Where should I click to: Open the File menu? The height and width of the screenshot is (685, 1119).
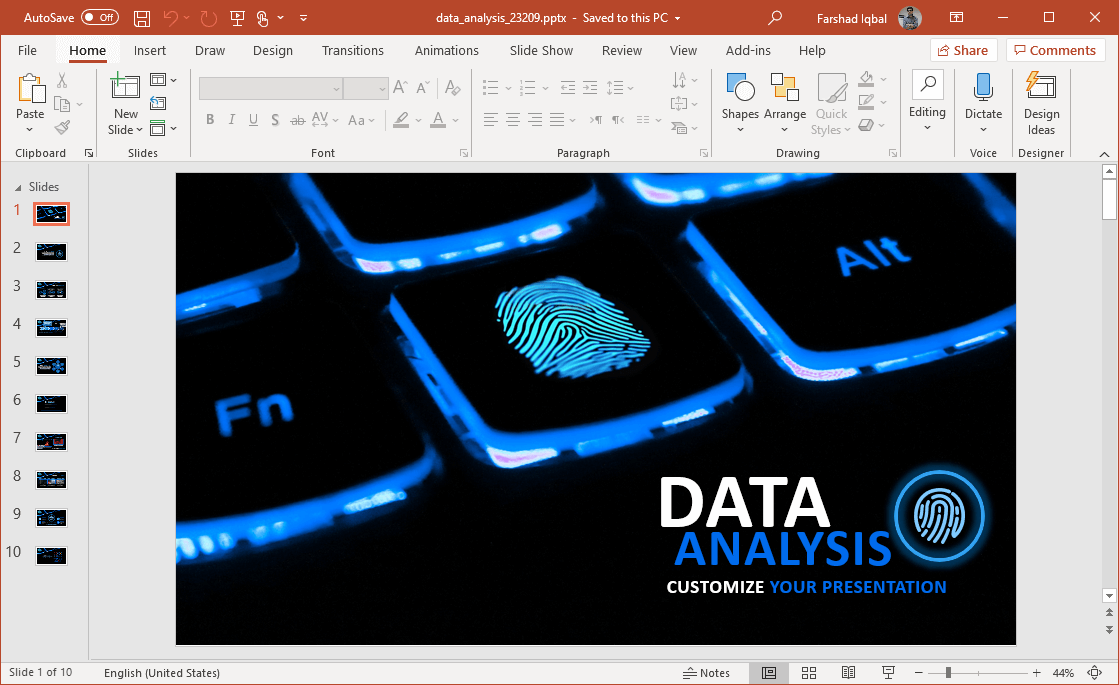27,50
